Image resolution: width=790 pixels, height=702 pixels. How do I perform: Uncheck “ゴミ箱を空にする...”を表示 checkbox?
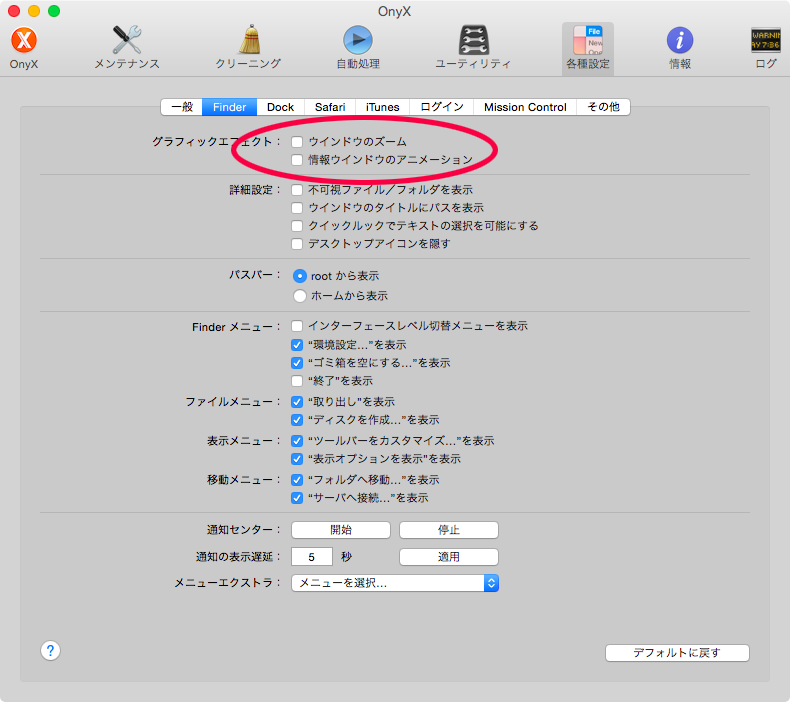pyautogui.click(x=297, y=363)
